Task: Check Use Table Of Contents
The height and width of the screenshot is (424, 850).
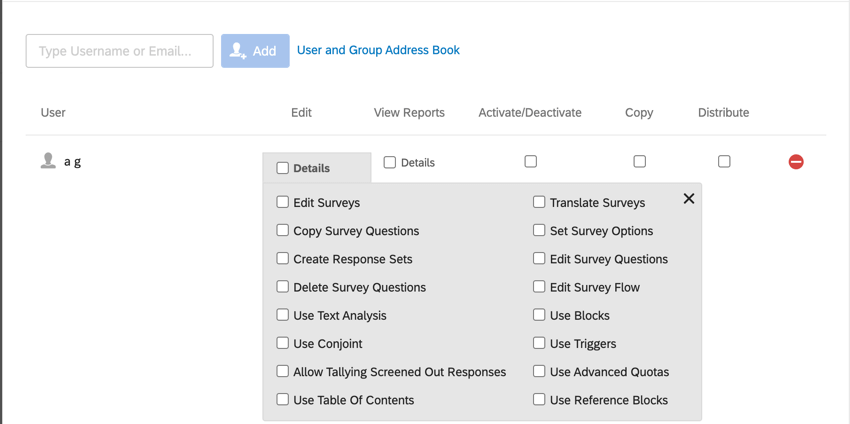Action: coord(282,400)
